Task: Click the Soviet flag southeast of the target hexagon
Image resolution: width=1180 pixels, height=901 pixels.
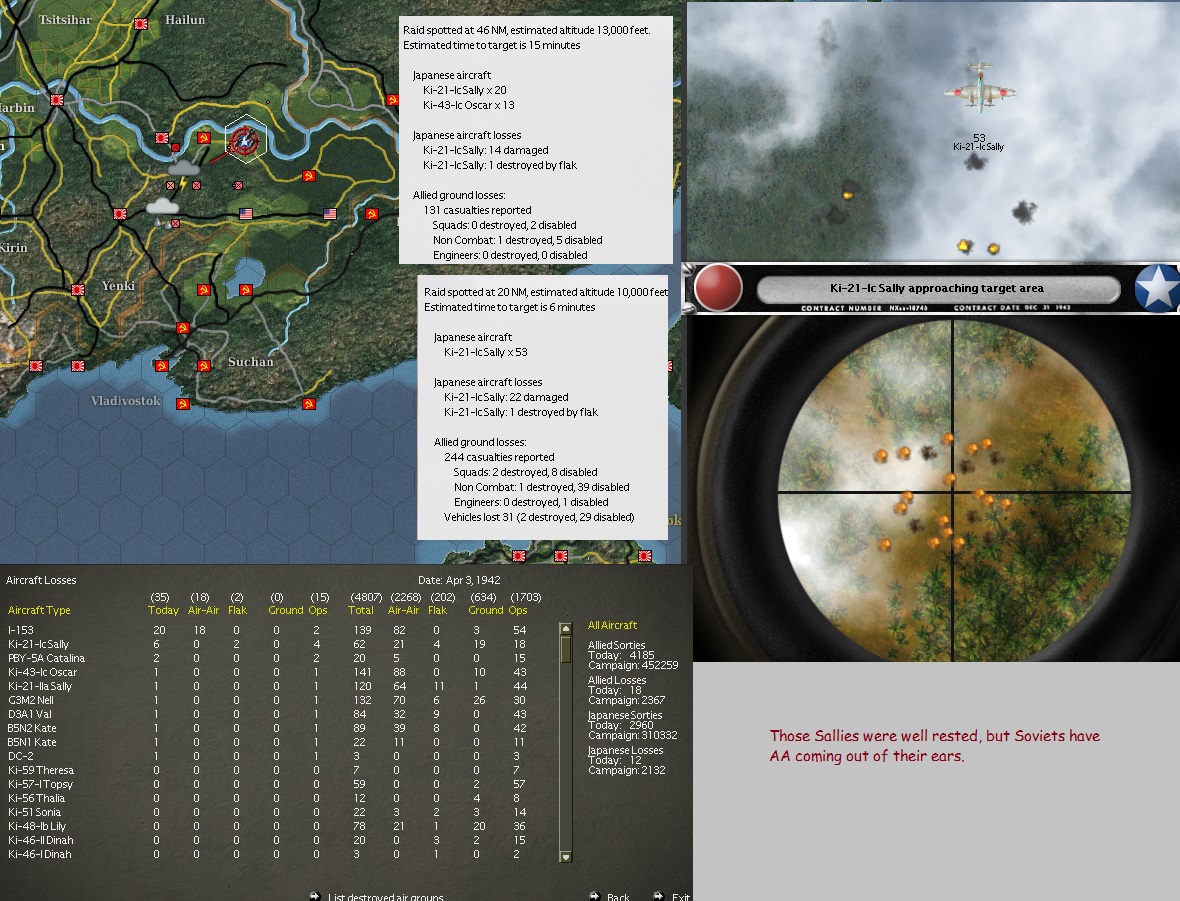Action: tap(308, 176)
